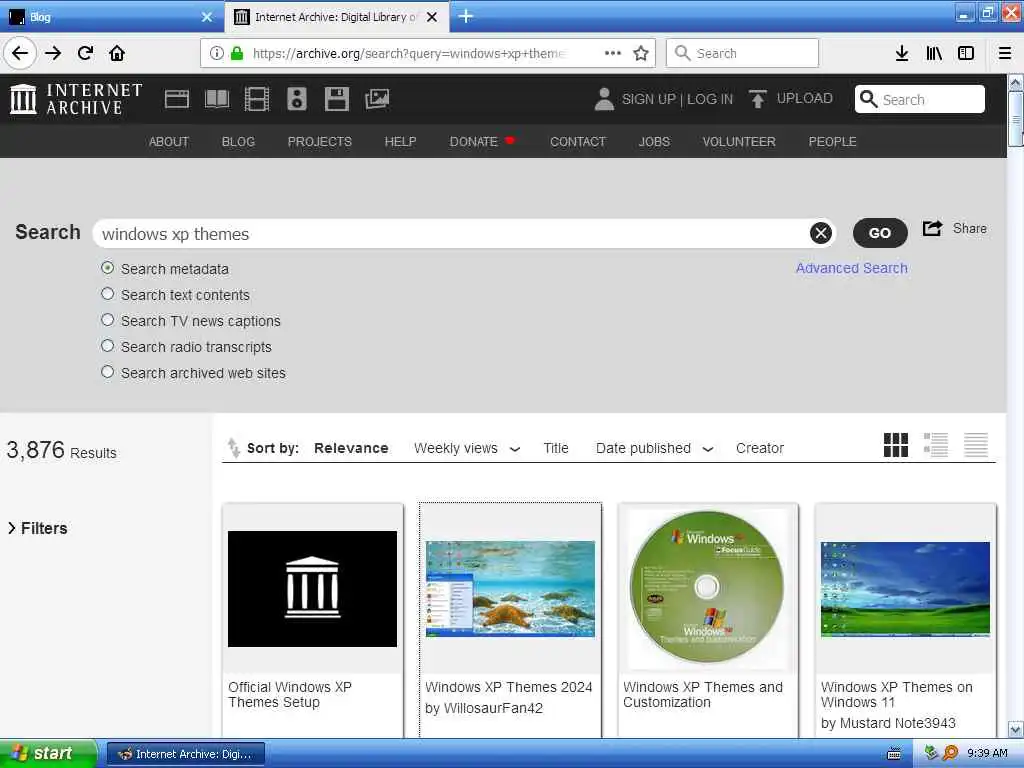Open the BLOG menu item
The width and height of the screenshot is (1024, 768).
pyautogui.click(x=238, y=142)
